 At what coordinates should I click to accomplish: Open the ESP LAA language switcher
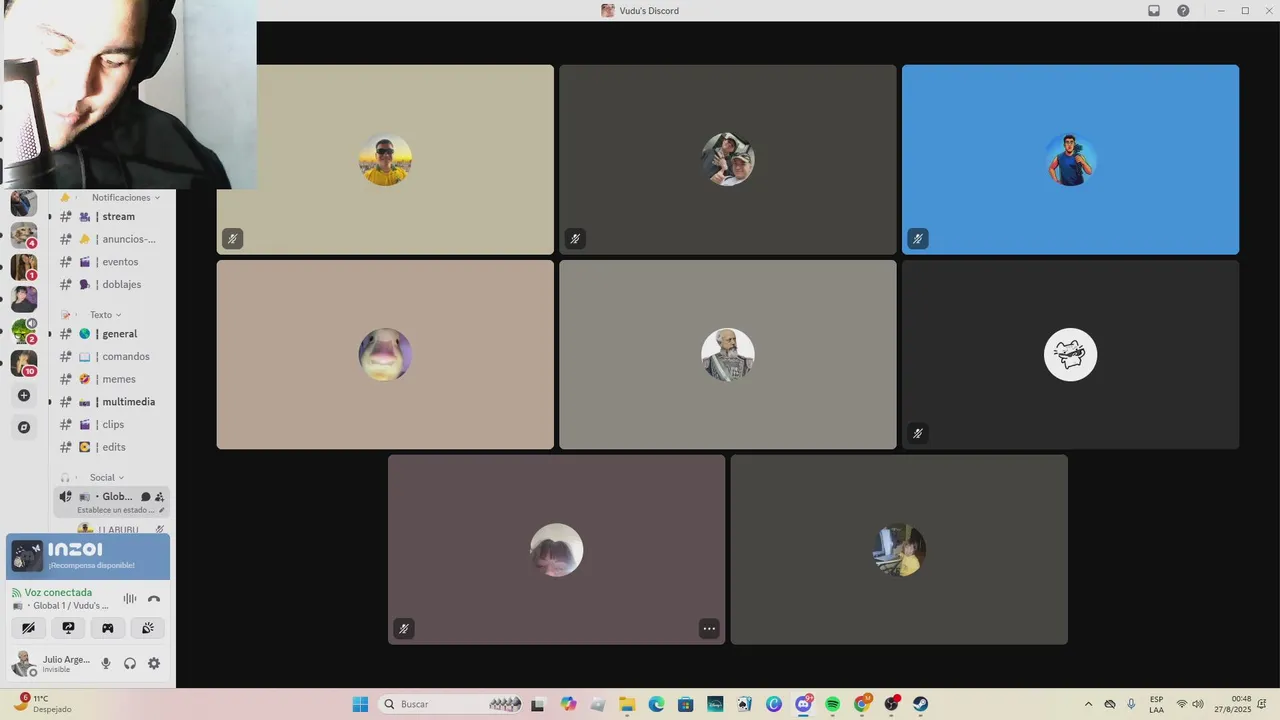[x=1156, y=704]
